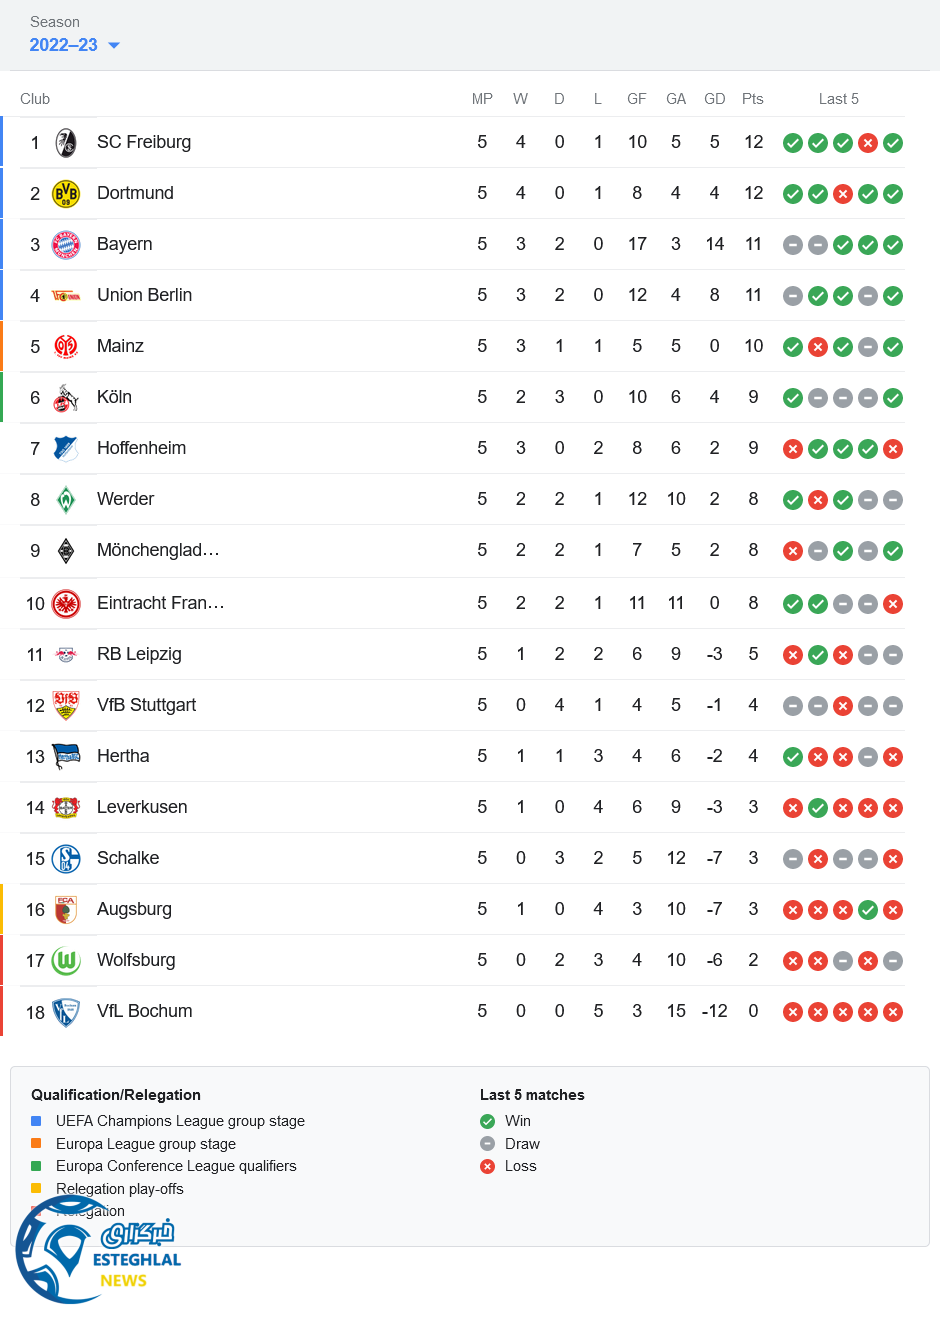
Task: Click the Werder green diamond logo
Action: 66,500
